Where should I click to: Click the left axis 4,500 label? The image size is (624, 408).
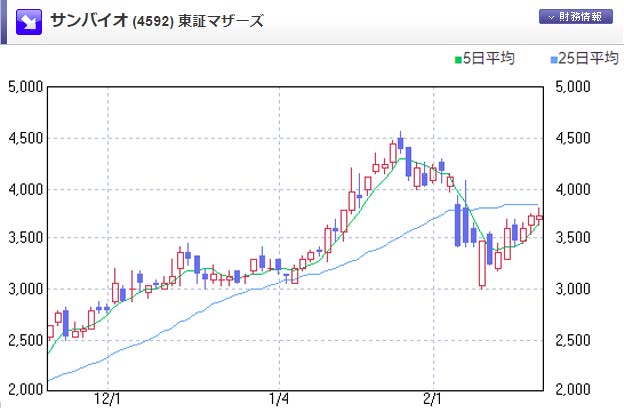point(25,139)
